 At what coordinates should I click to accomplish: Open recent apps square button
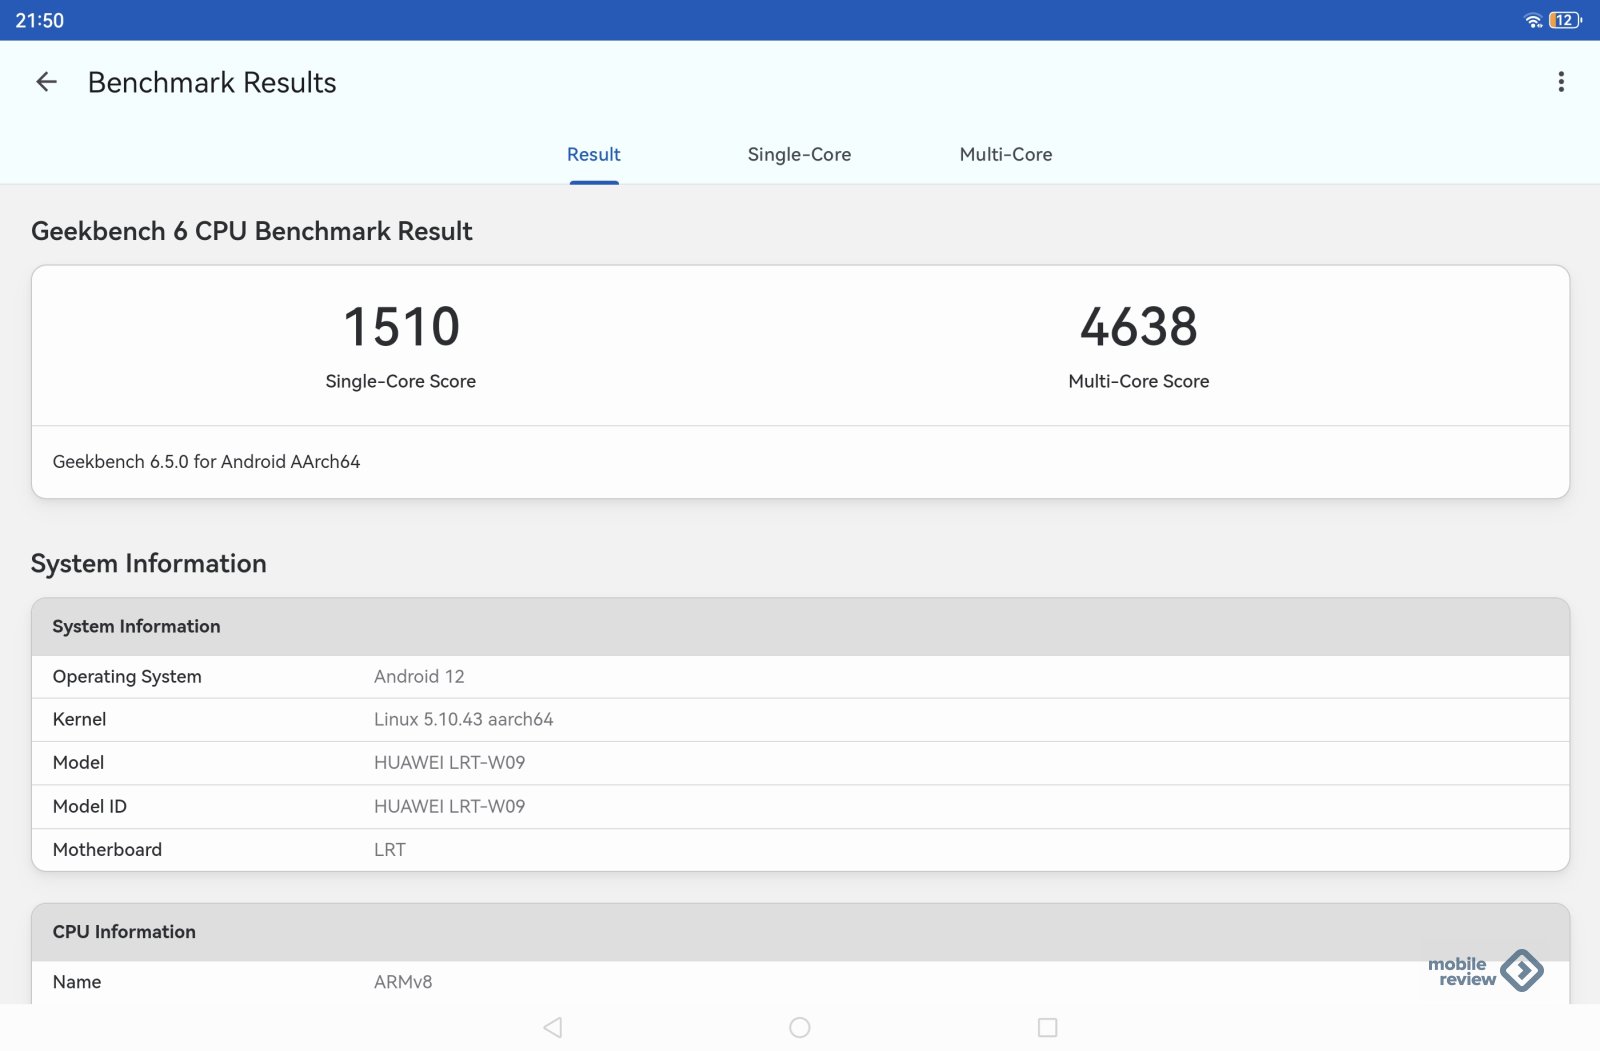[1047, 1027]
